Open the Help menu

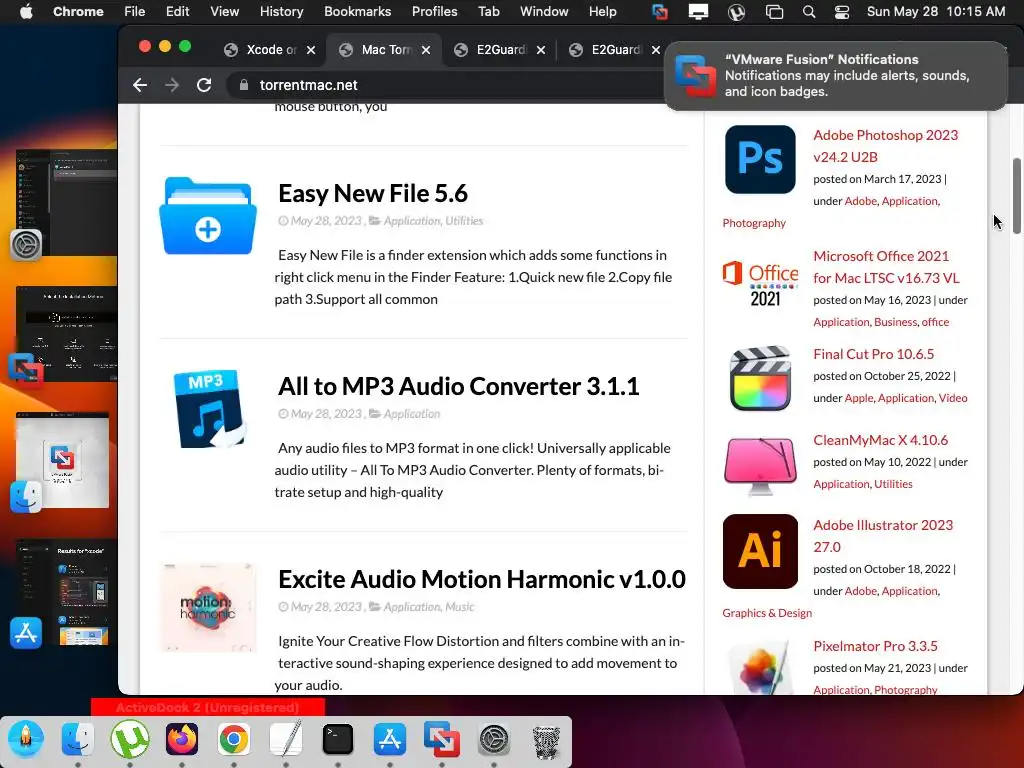coord(602,11)
